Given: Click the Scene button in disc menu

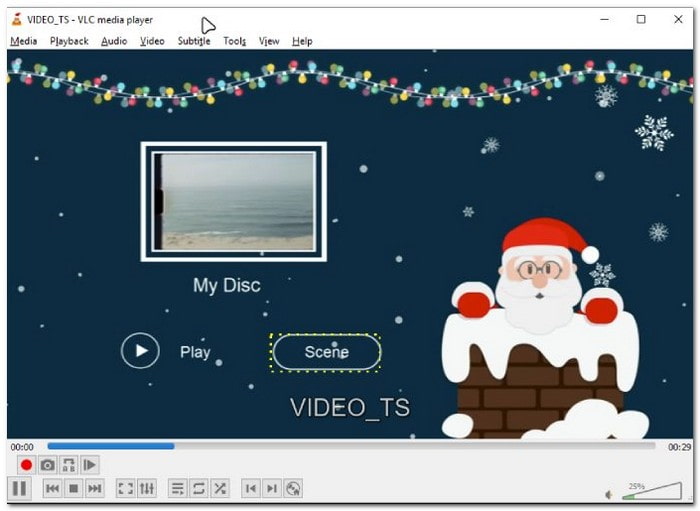Looking at the screenshot, I should click(326, 352).
